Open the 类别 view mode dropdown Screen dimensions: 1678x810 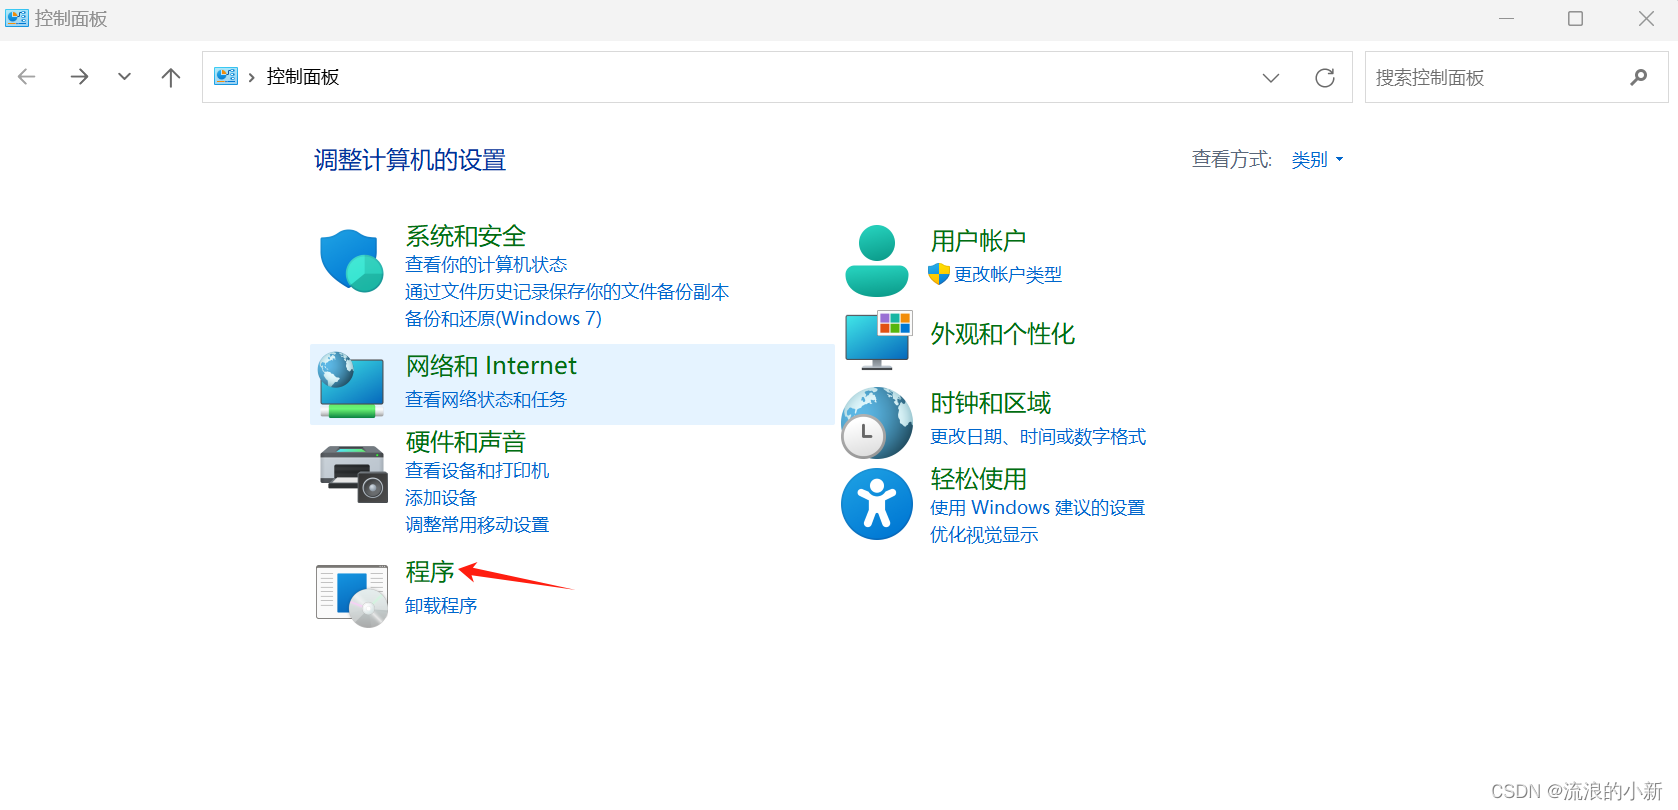click(x=1316, y=160)
